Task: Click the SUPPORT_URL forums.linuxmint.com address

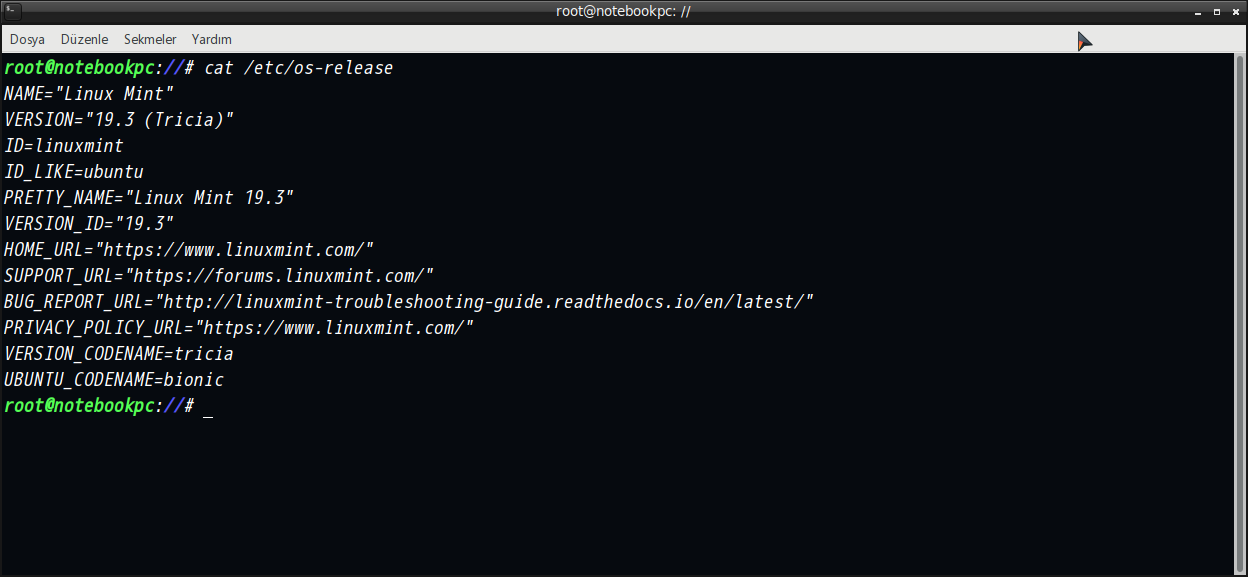Action: pyautogui.click(x=279, y=276)
